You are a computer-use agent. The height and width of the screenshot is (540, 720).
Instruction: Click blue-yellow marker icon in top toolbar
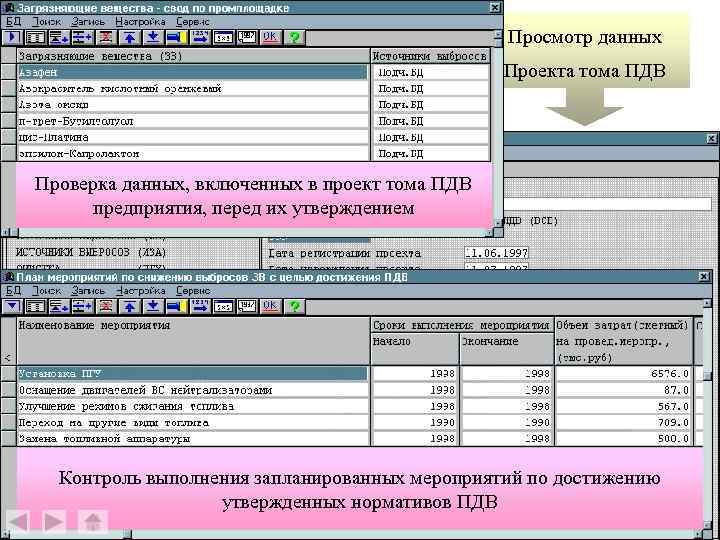point(176,37)
